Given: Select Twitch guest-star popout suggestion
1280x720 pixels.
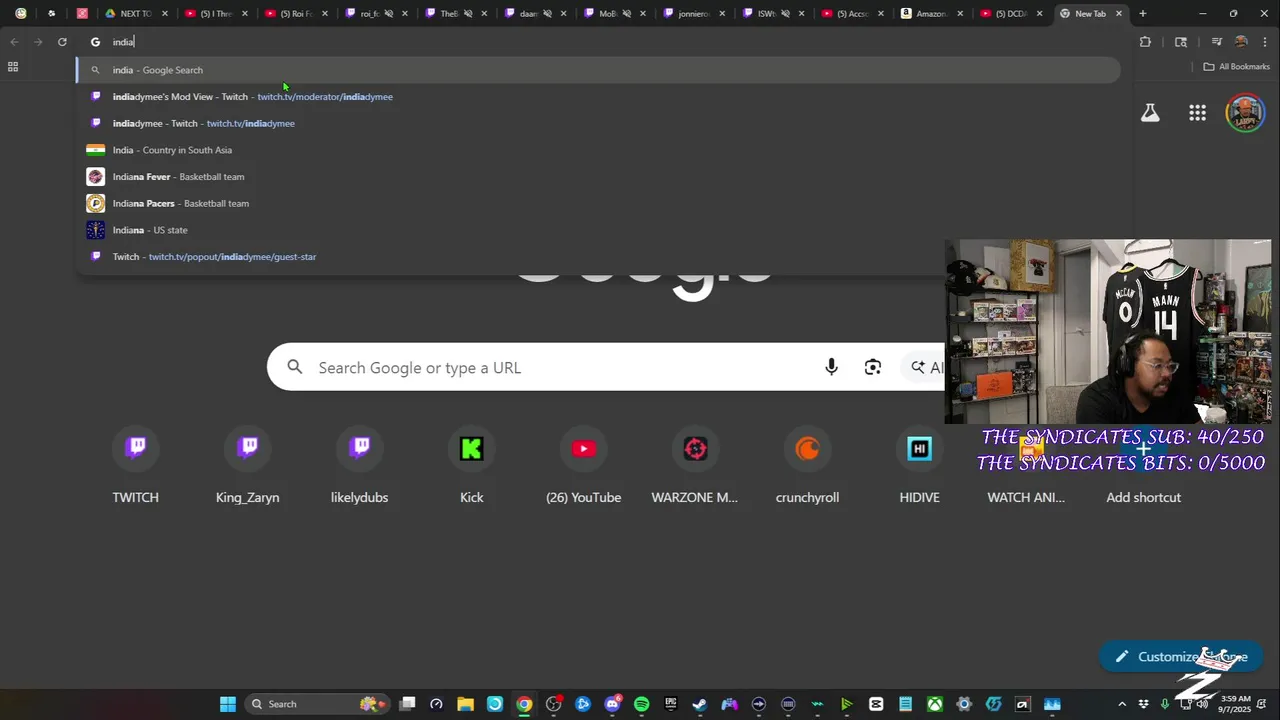Looking at the screenshot, I should click(x=598, y=257).
